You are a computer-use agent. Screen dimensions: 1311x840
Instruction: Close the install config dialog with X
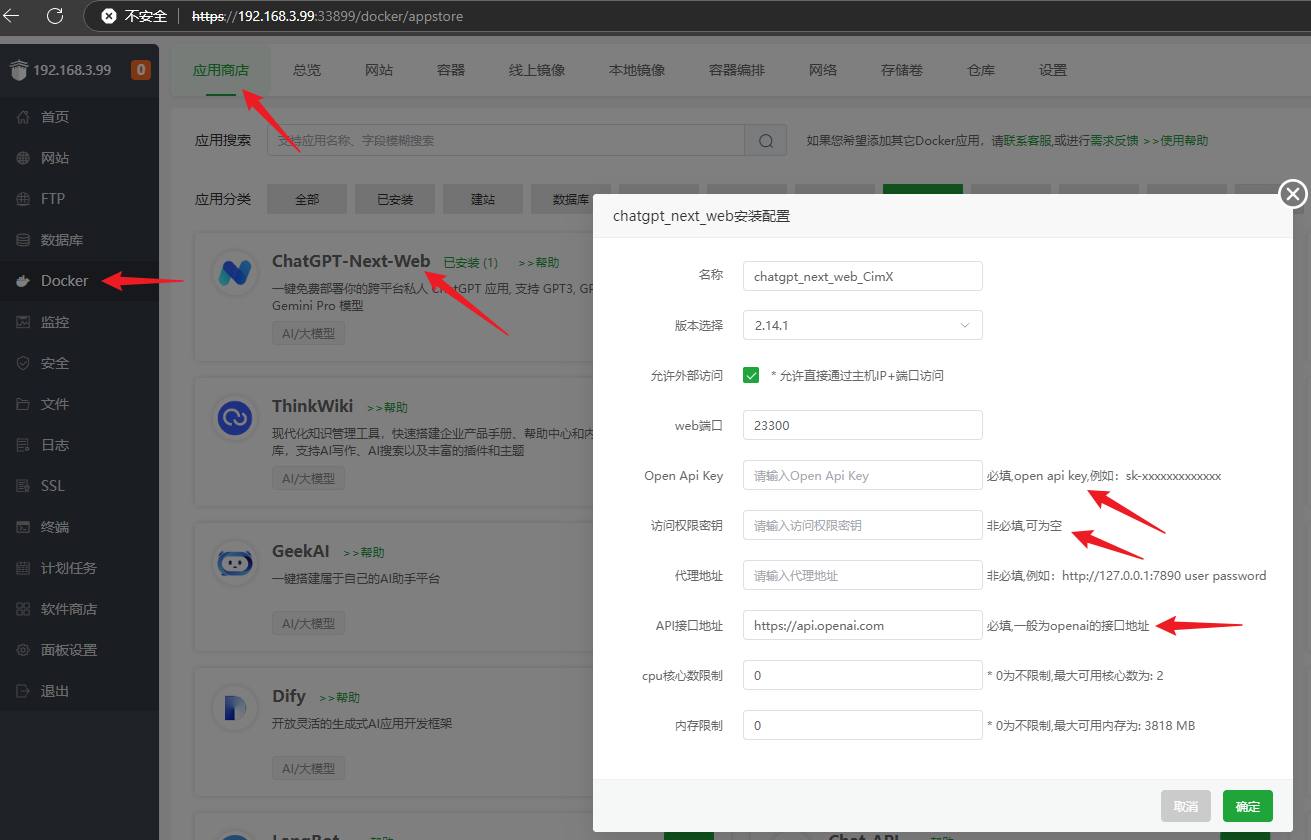coord(1293,195)
